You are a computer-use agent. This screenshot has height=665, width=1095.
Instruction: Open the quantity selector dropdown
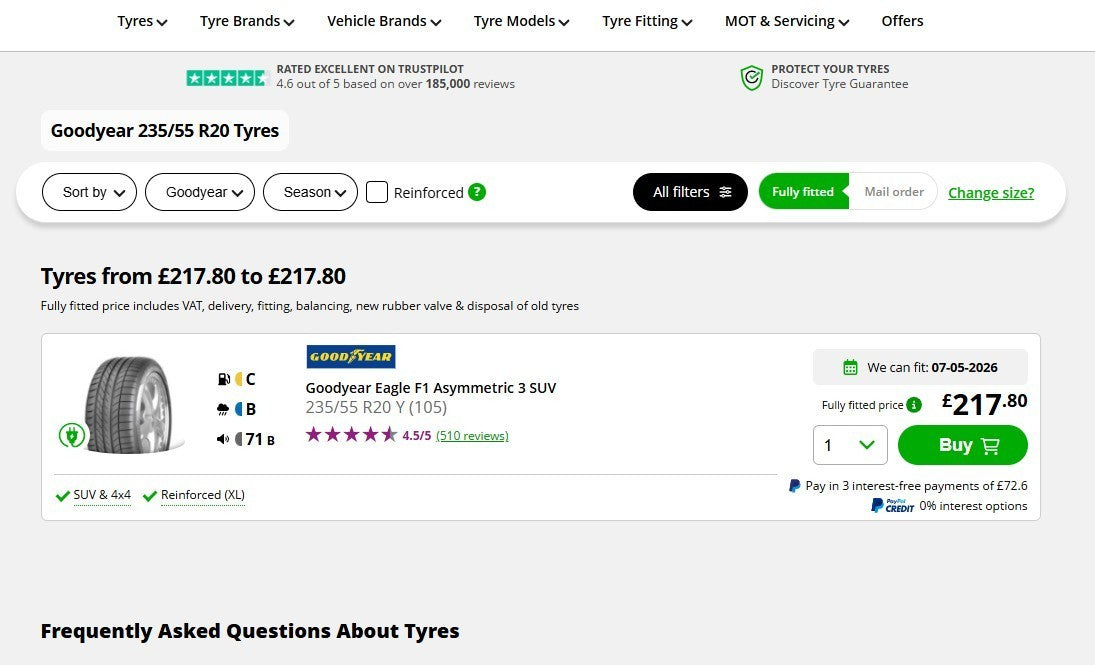pos(850,445)
